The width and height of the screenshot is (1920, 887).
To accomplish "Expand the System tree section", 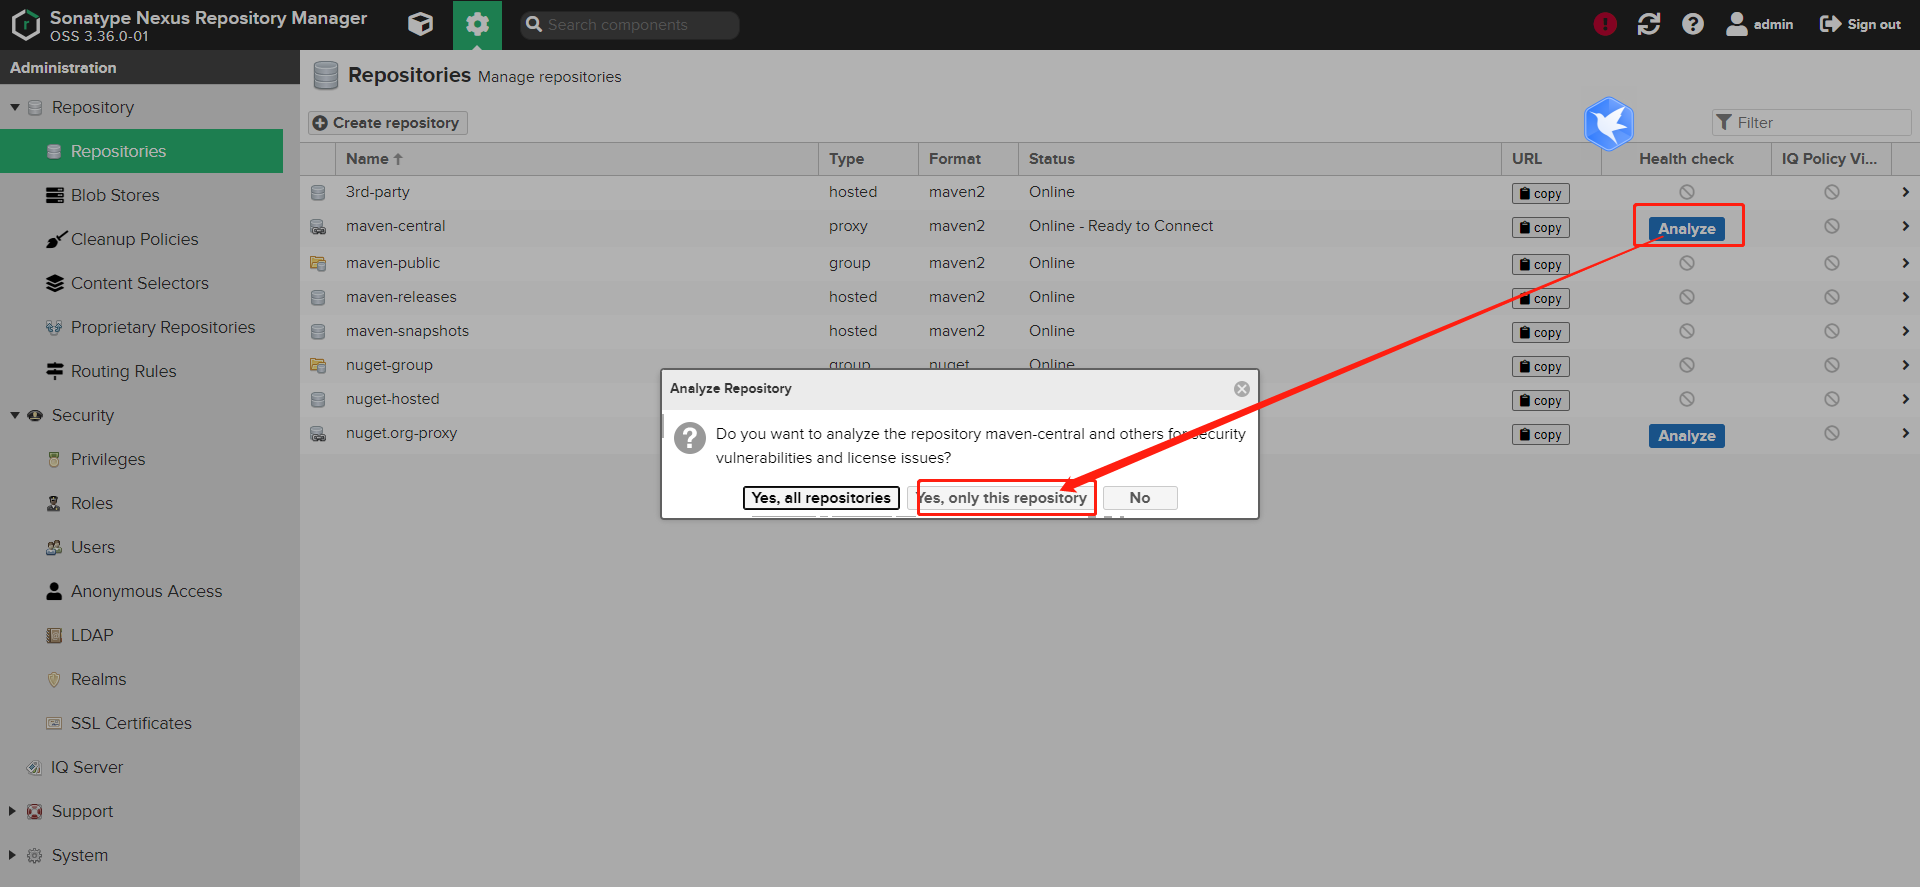I will tap(12, 855).
